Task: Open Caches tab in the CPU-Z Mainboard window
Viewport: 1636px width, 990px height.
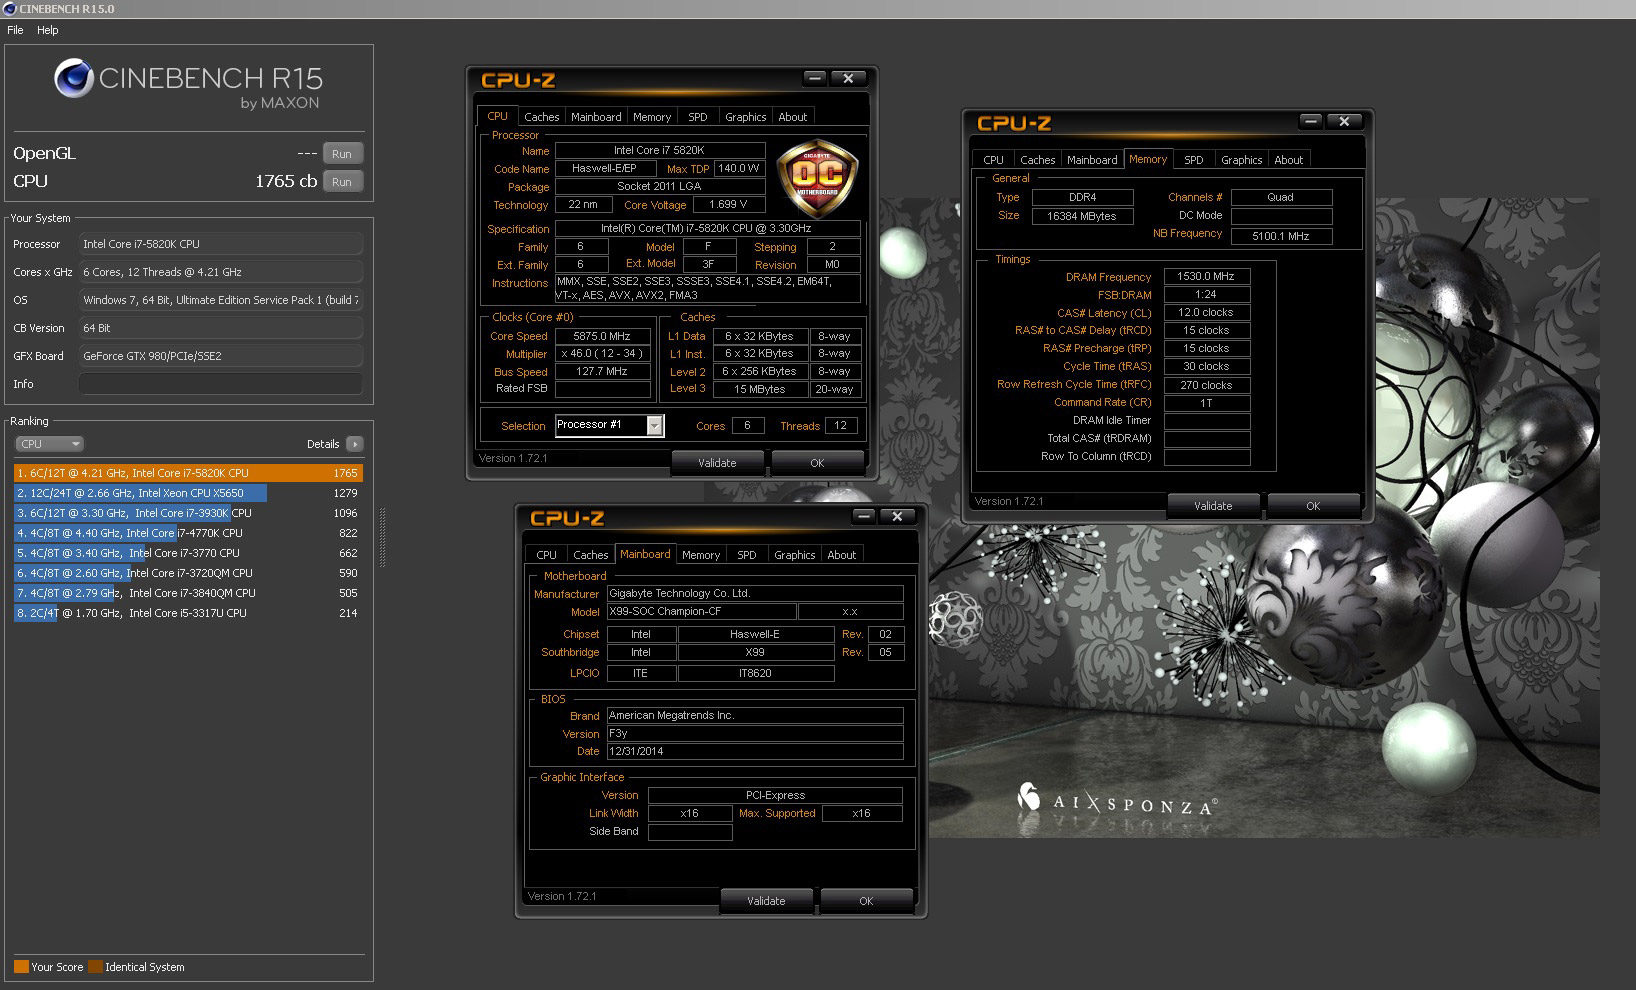Action: [x=590, y=555]
